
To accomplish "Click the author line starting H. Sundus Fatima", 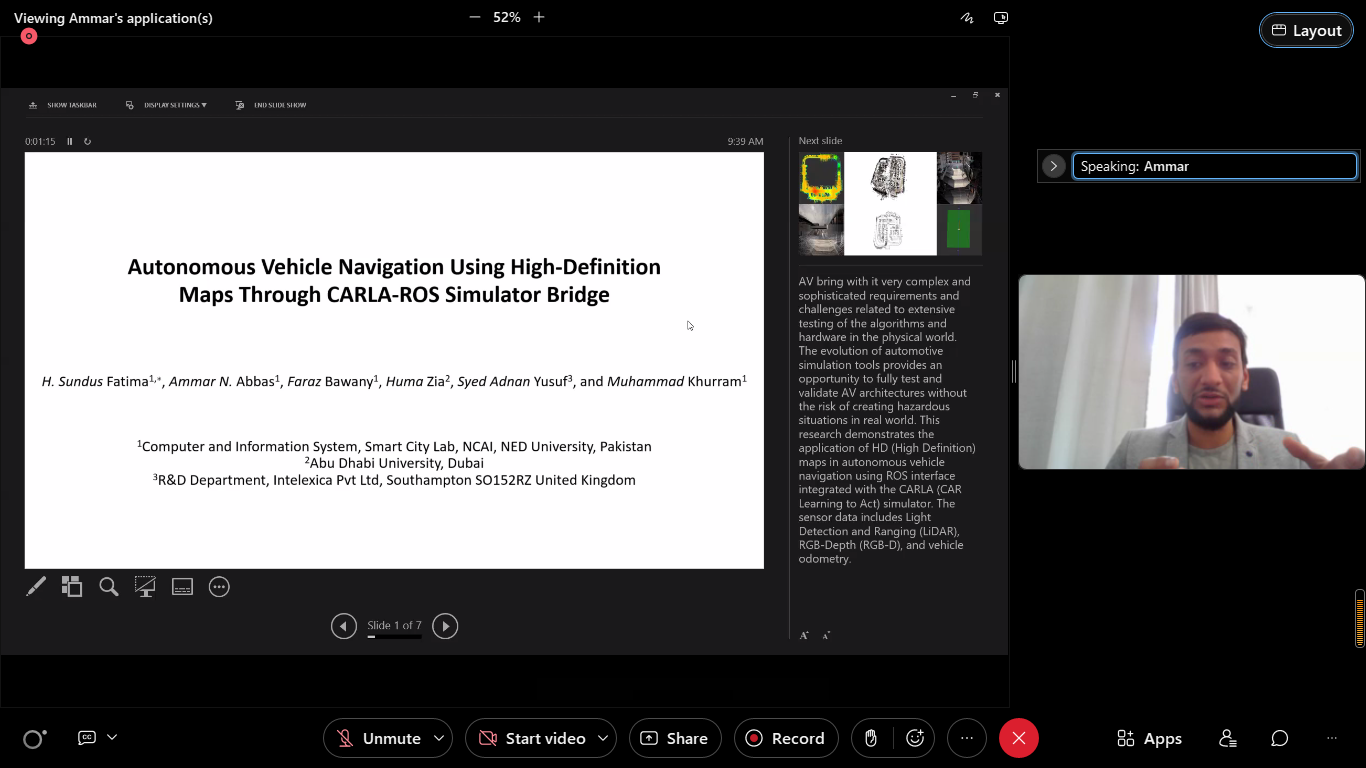I will coord(394,381).
